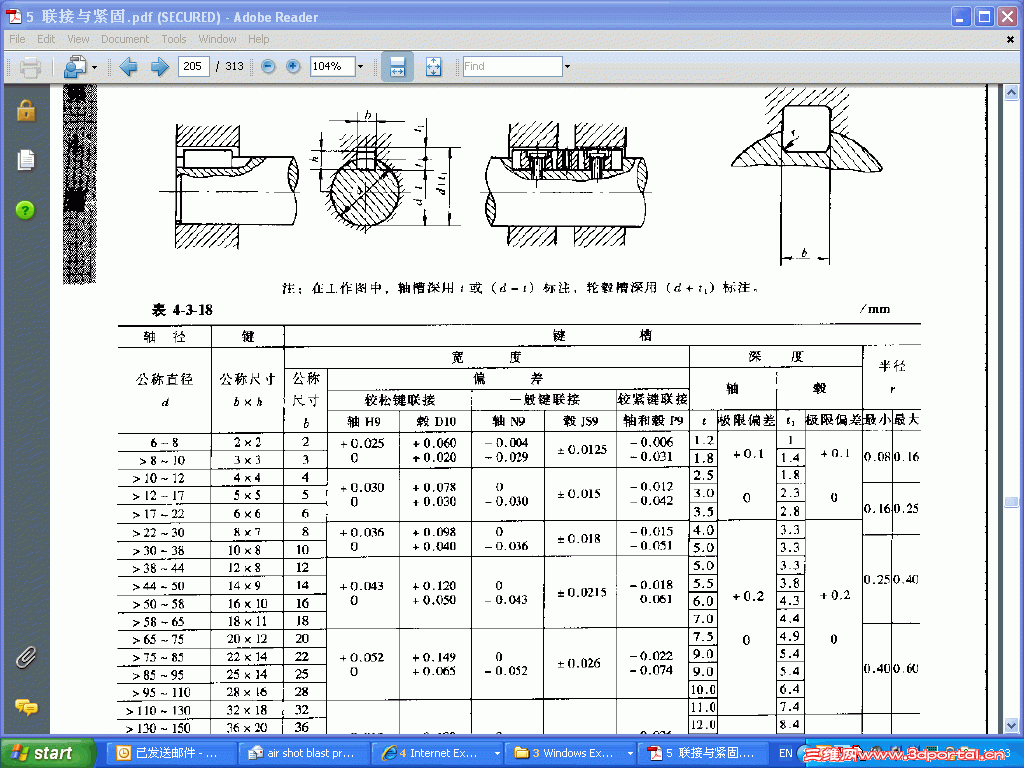Click the cell > 110 ~ 130 diameter
This screenshot has width=1024, height=768.
pyautogui.click(x=159, y=711)
